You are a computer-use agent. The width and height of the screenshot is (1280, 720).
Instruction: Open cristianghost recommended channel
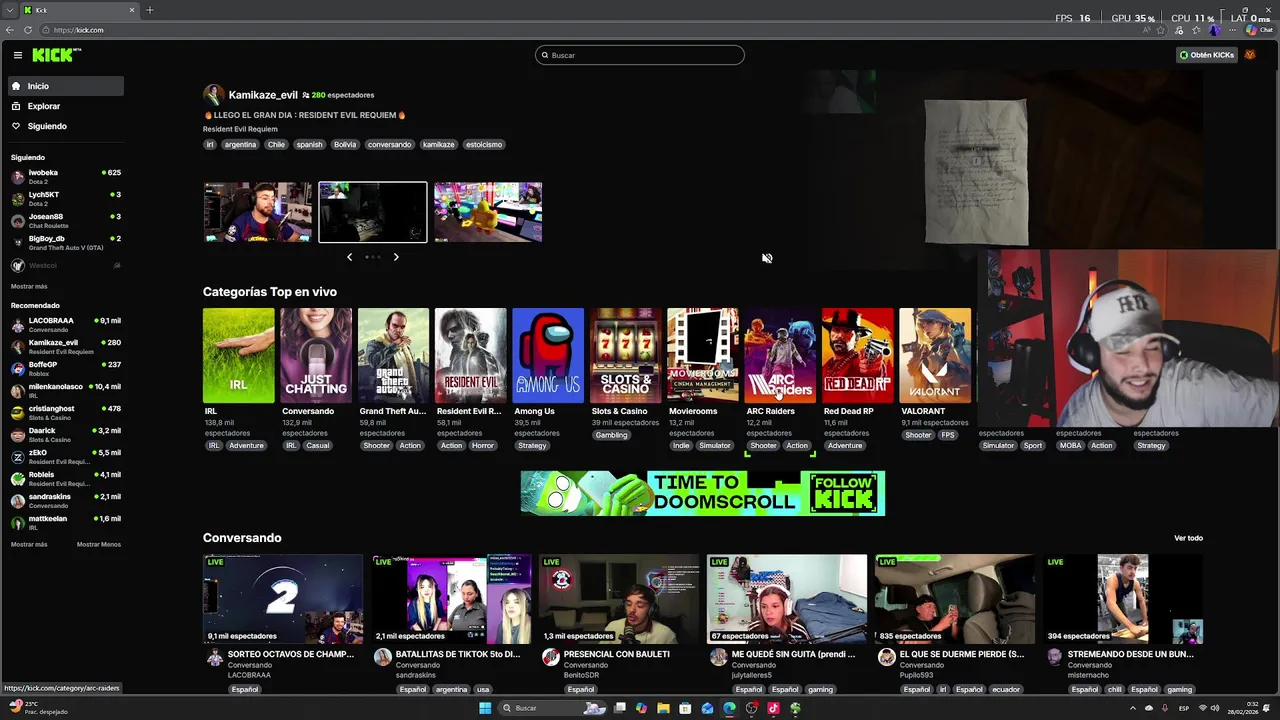pos(66,412)
